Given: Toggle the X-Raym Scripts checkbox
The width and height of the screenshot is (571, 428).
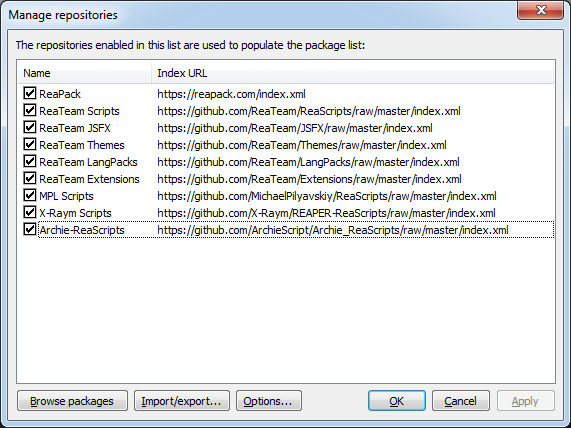Looking at the screenshot, I should 29,212.
